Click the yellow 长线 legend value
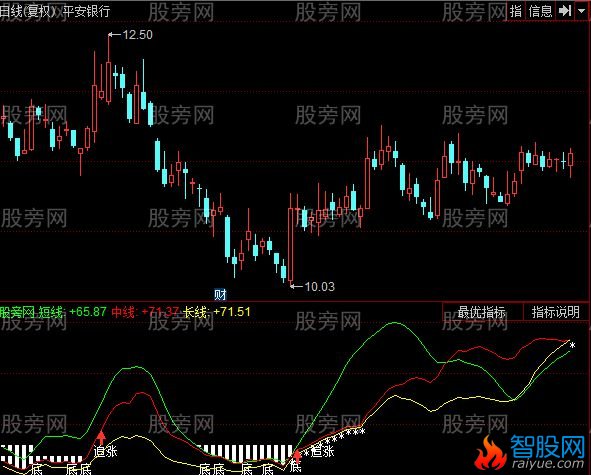The image size is (591, 475). (232, 312)
